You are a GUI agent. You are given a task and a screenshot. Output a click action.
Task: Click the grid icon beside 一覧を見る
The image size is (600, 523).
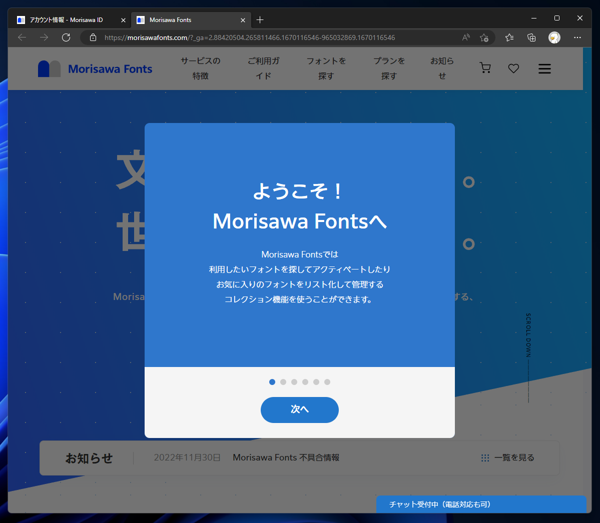(485, 458)
